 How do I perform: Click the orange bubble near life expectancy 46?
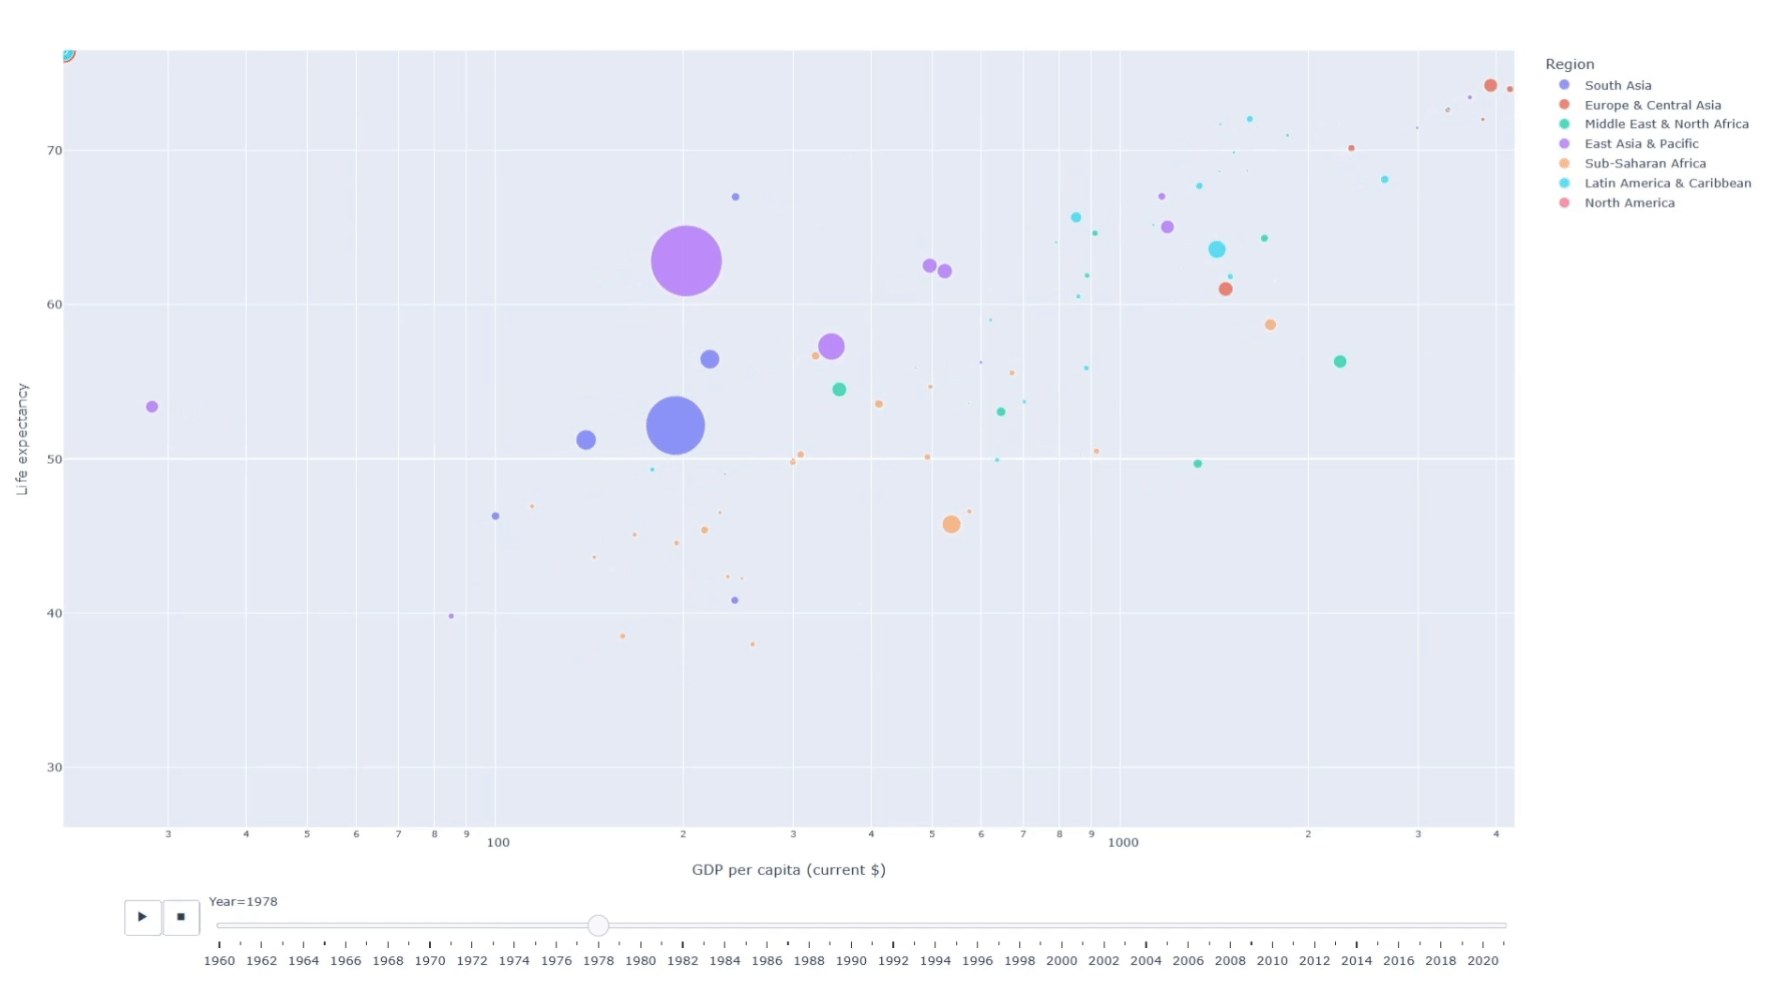(951, 523)
